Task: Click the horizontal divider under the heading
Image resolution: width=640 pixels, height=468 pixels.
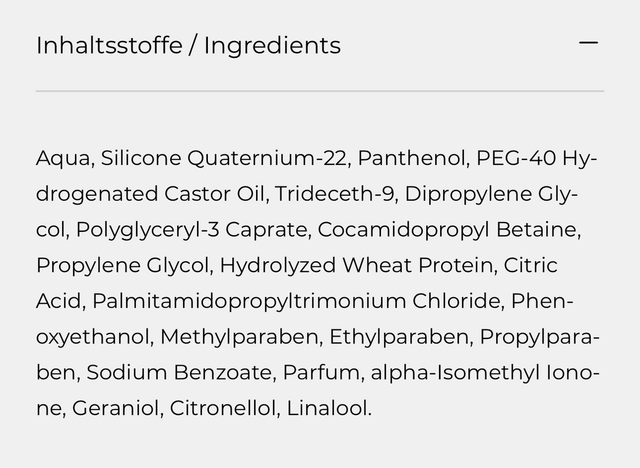Action: coord(320,91)
